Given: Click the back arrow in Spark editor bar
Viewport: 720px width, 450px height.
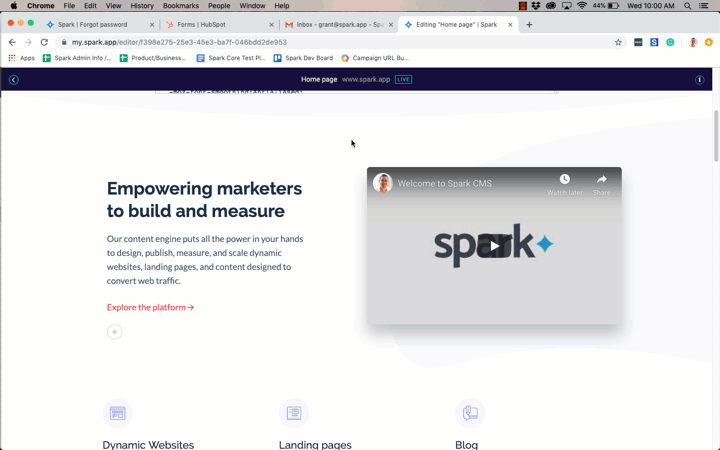Looking at the screenshot, I should point(13,80).
